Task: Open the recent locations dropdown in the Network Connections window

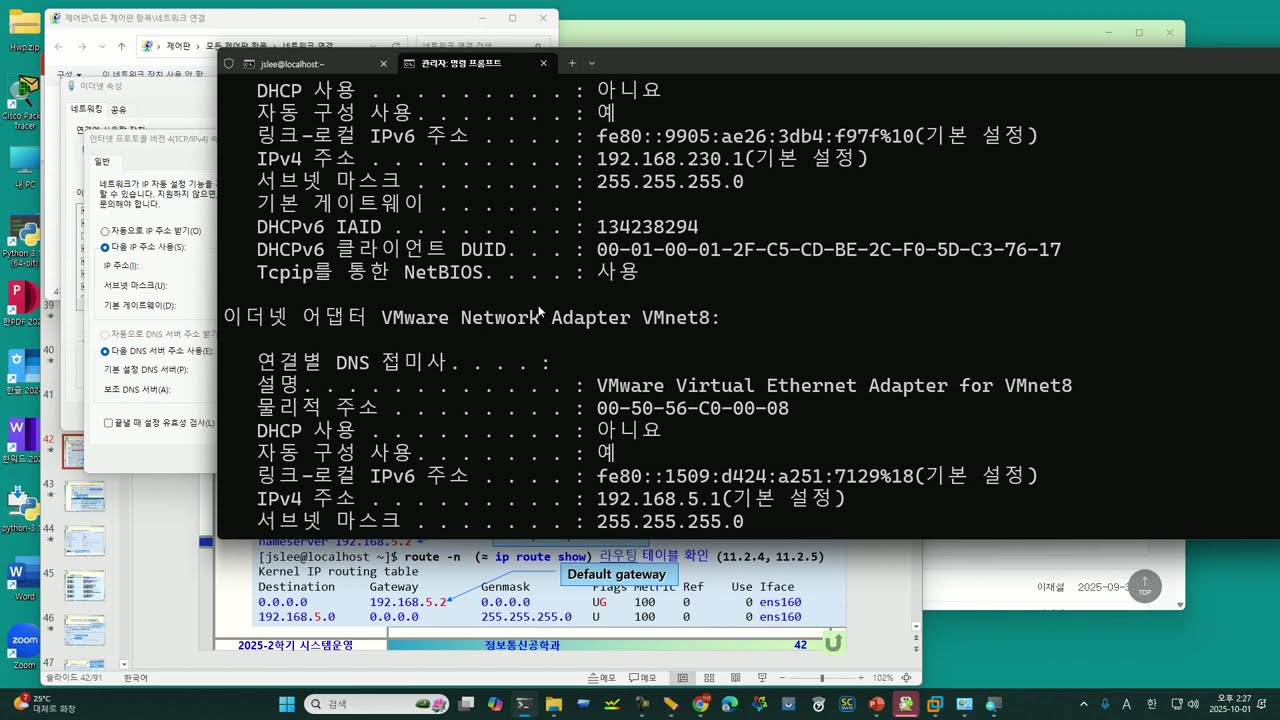Action: point(101,46)
